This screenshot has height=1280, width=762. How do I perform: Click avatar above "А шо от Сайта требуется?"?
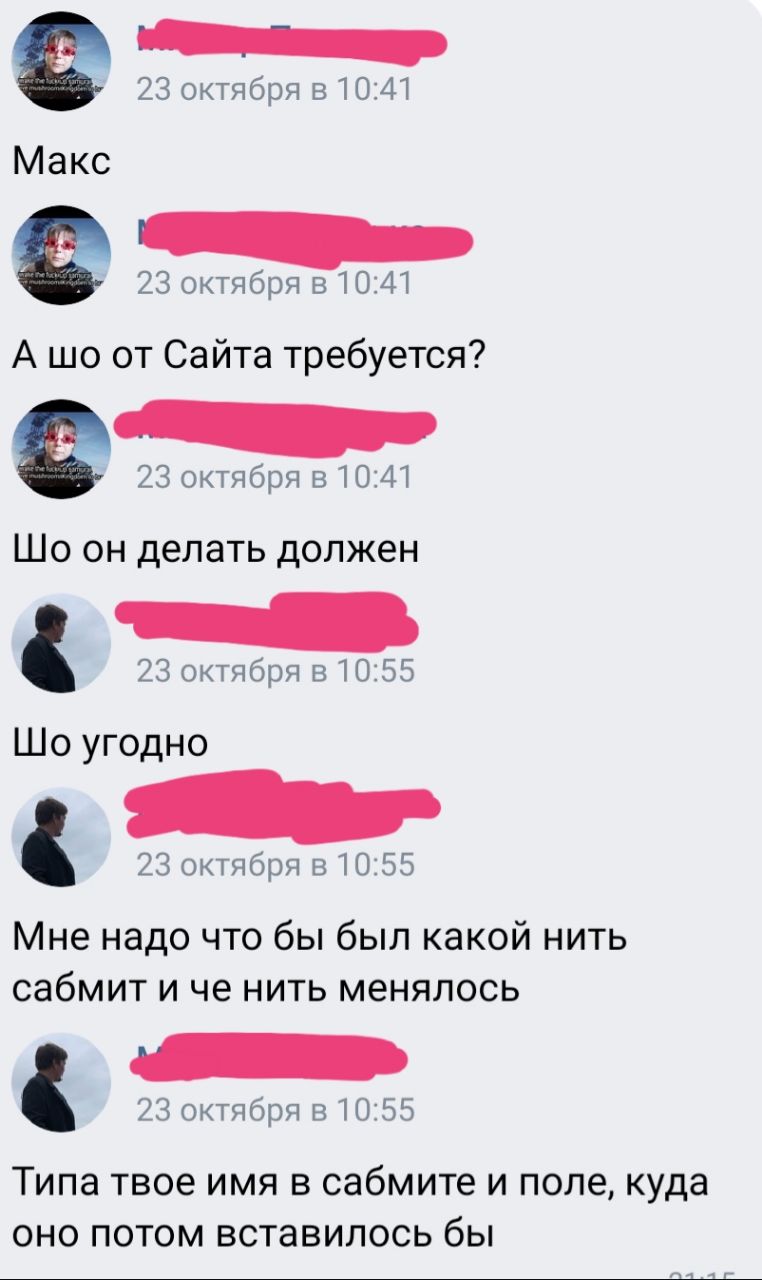[61, 252]
